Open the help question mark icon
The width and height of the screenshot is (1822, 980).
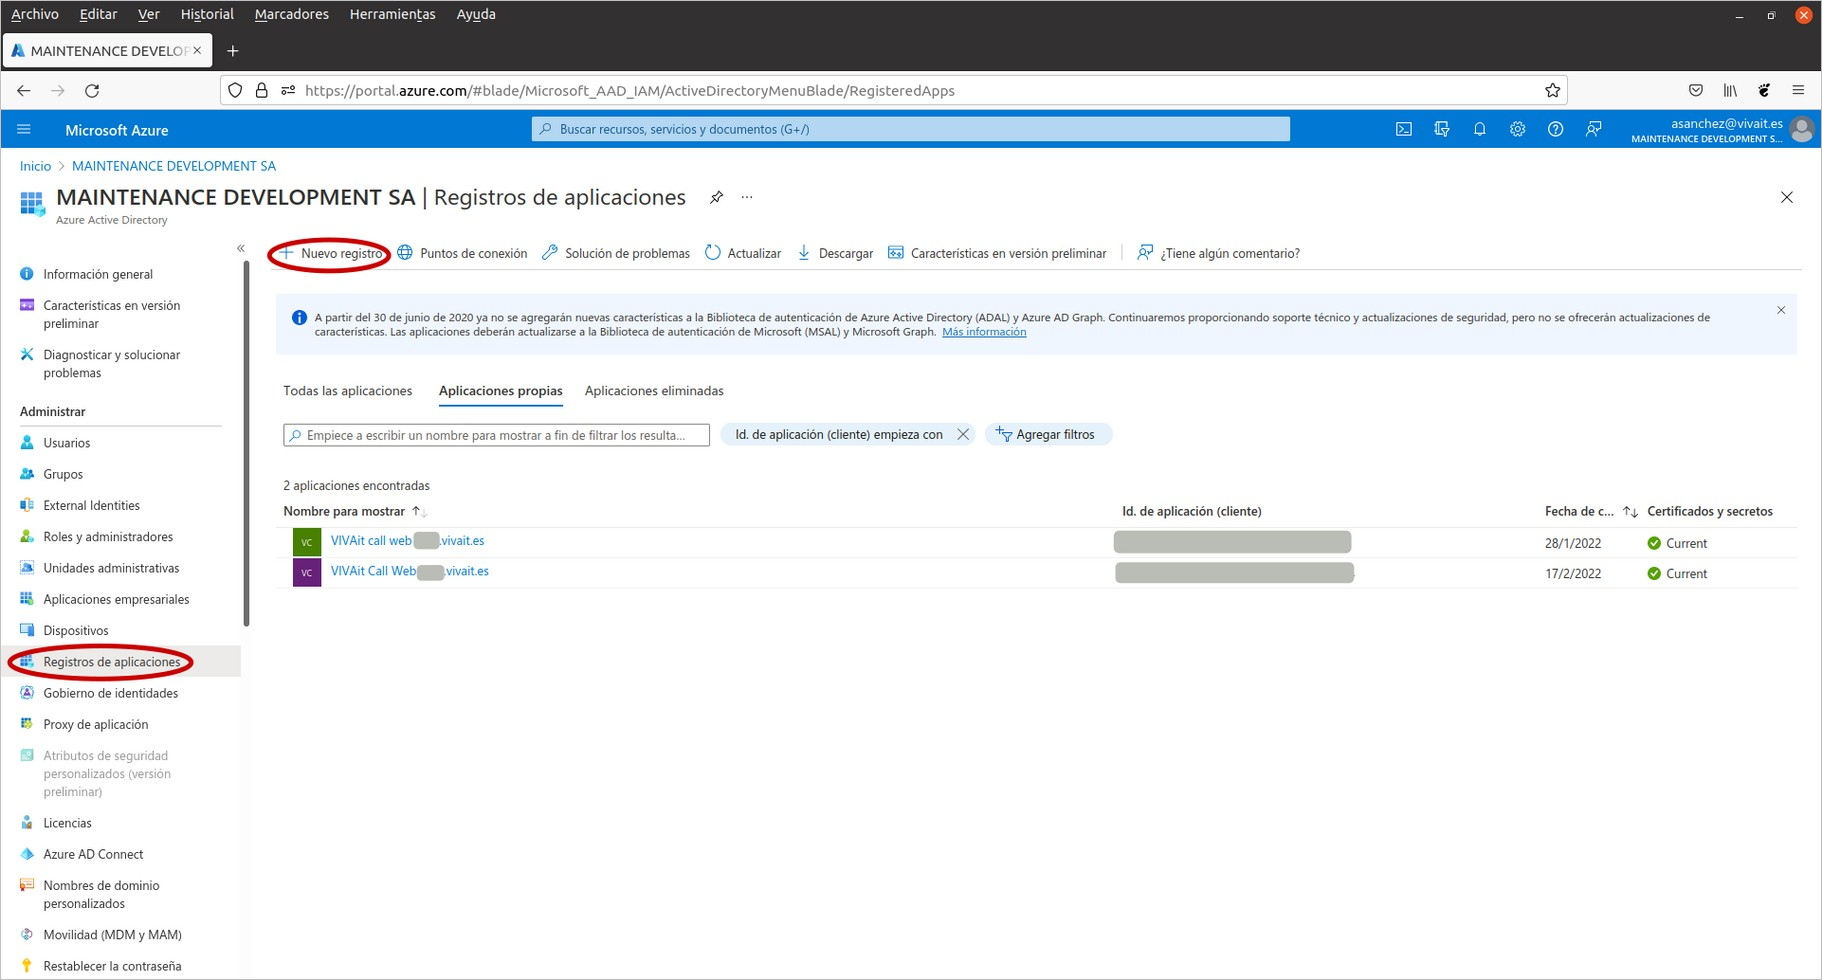coord(1555,129)
